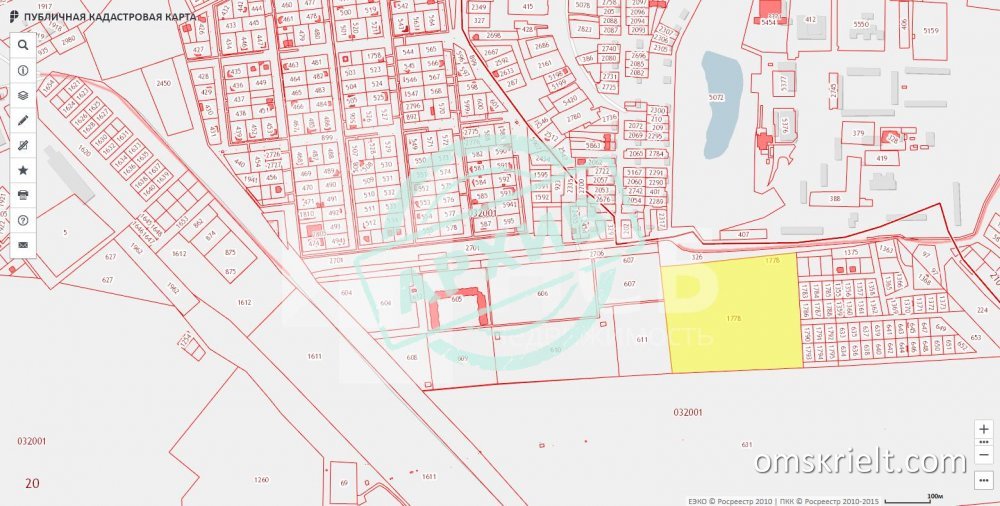Open the map layers panel
The width and height of the screenshot is (1000, 506).
coord(23,95)
